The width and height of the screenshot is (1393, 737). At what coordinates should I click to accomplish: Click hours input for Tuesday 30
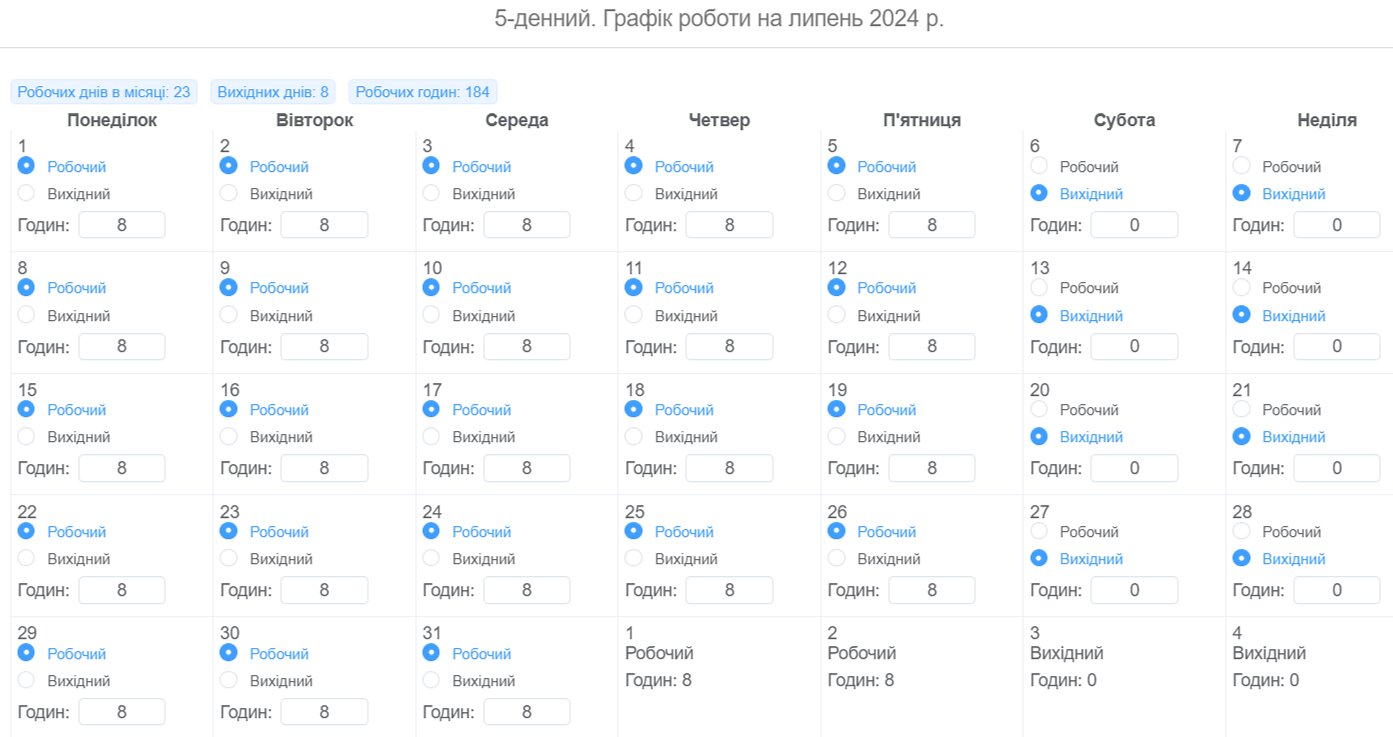pos(324,712)
